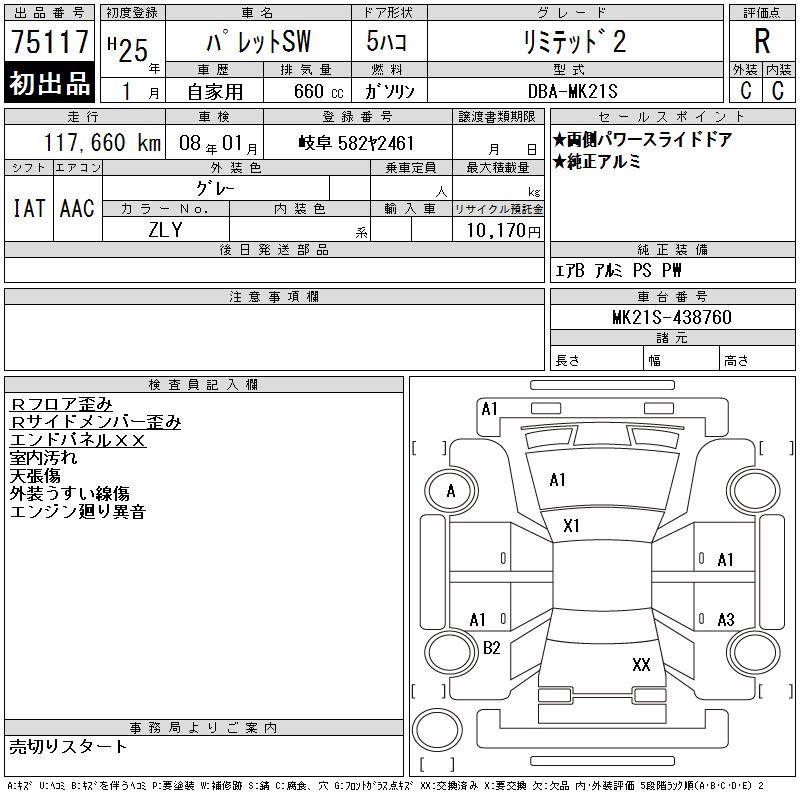This screenshot has height=800, width=800.
Task: Click the 高さ dimension cell
Action: point(757,359)
